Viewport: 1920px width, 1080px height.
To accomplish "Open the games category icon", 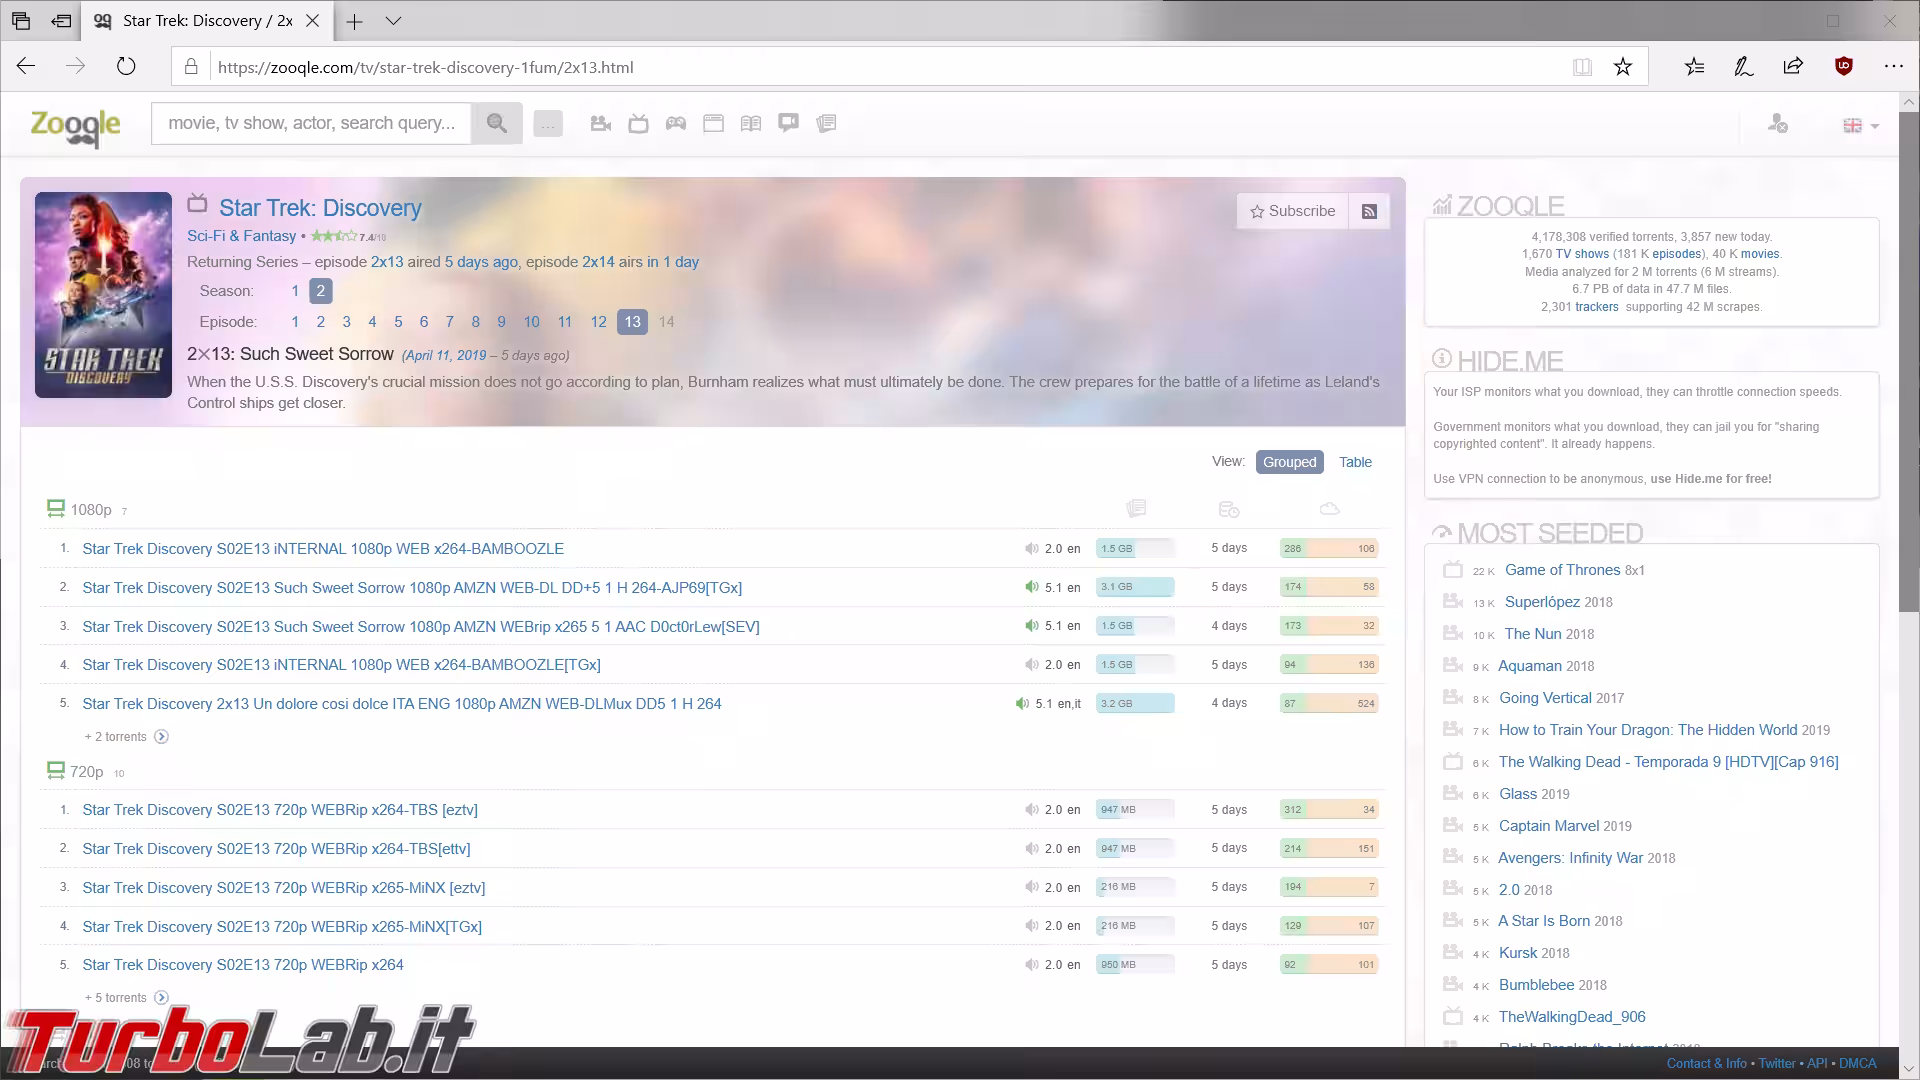I will tap(676, 123).
